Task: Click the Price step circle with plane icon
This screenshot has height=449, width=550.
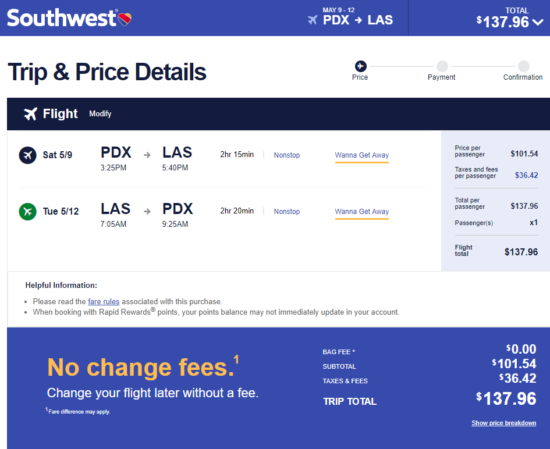Action: click(360, 66)
